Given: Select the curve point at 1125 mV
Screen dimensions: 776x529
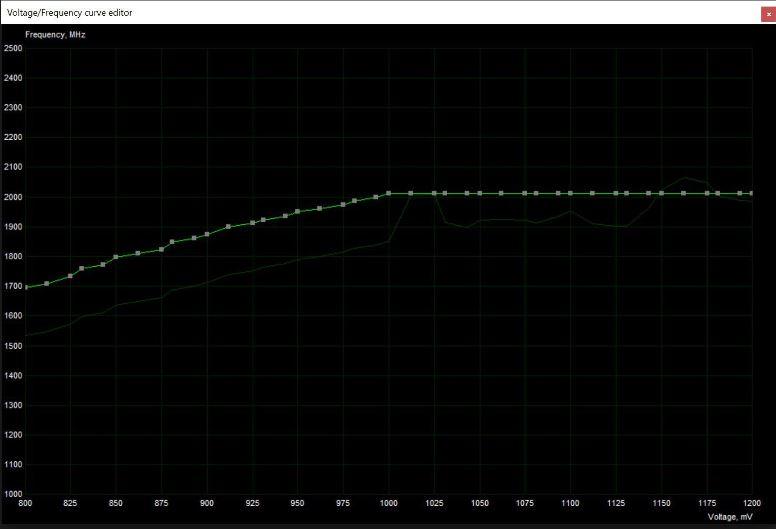Looking at the screenshot, I should click(616, 193).
